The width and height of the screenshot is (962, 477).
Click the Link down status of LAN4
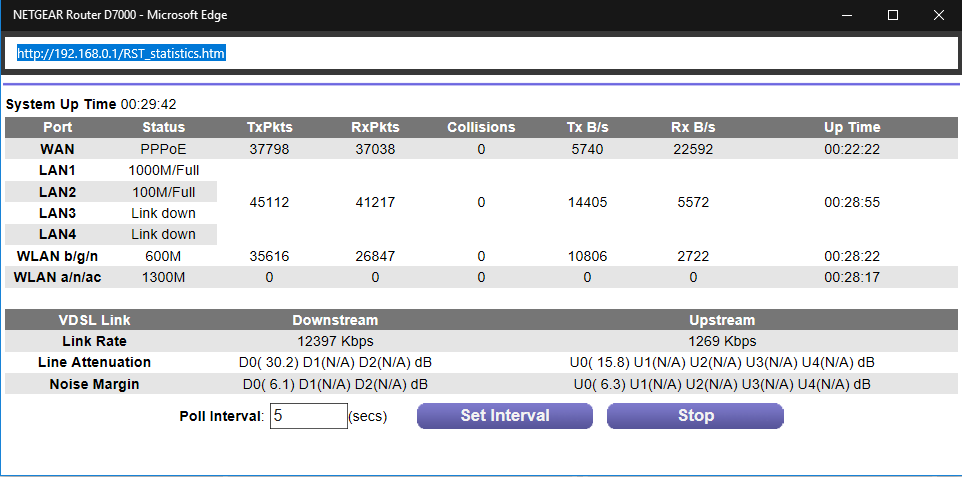[163, 234]
